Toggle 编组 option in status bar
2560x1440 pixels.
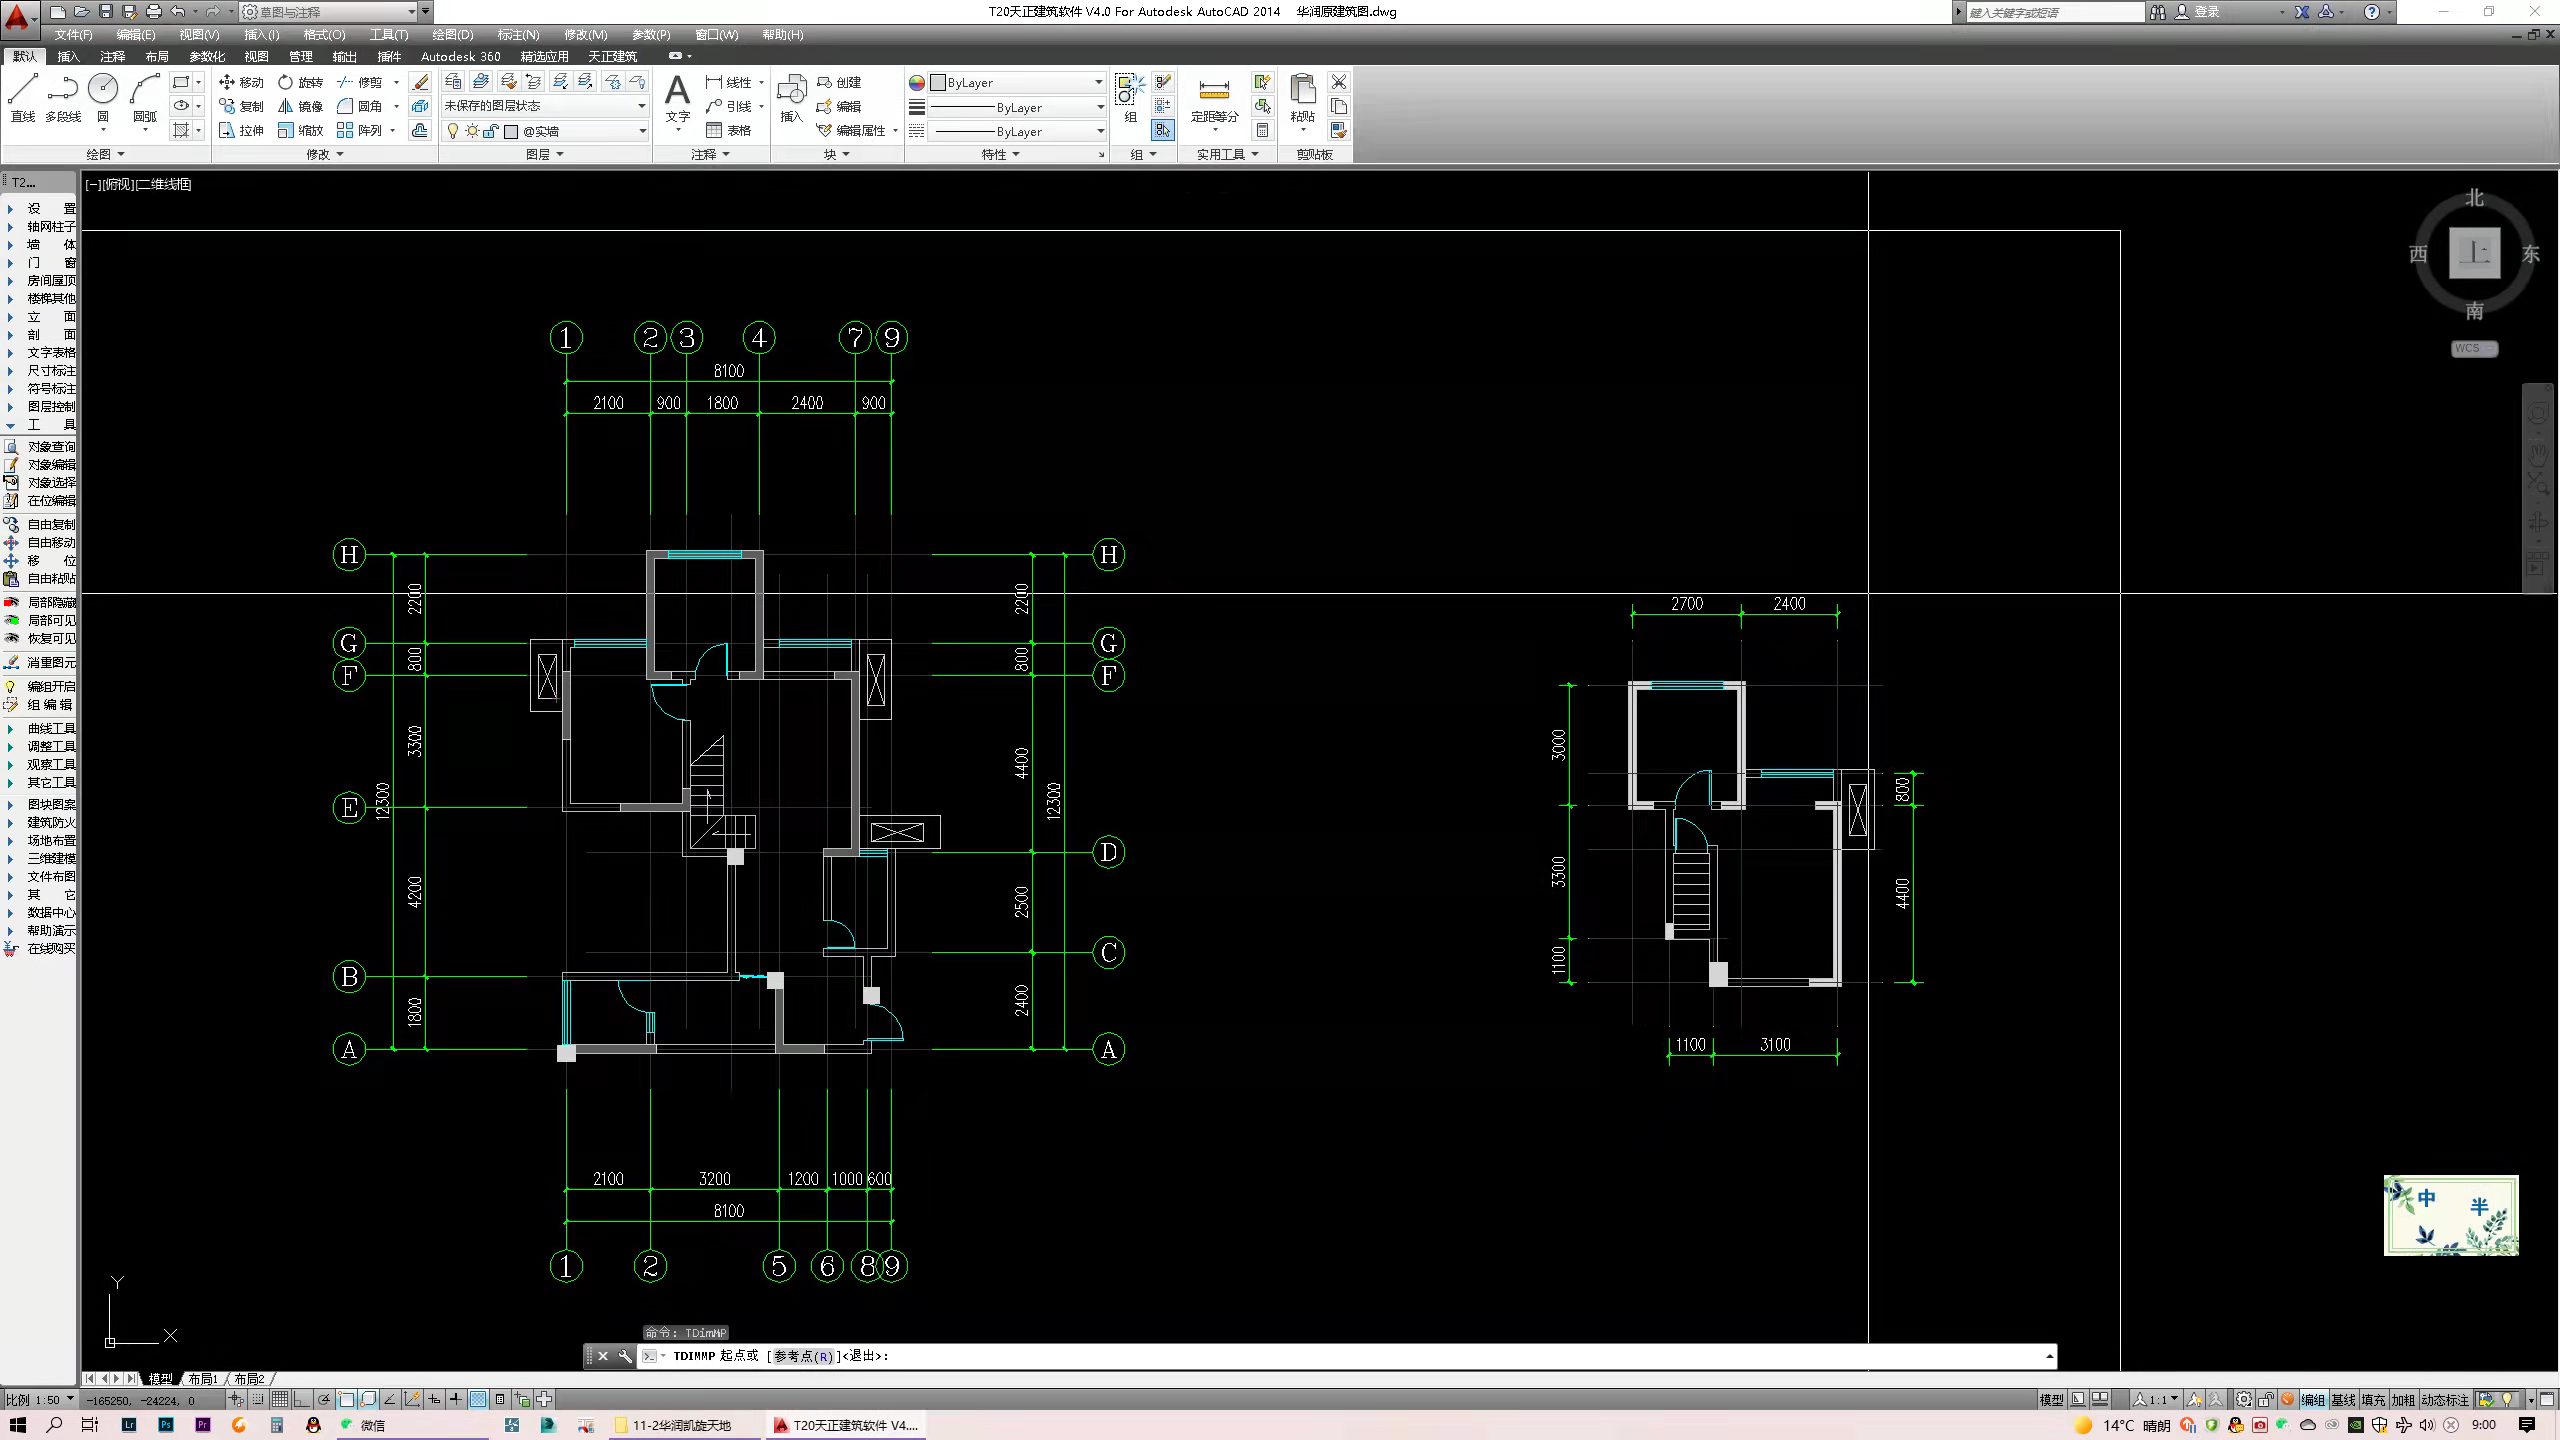(2313, 1399)
